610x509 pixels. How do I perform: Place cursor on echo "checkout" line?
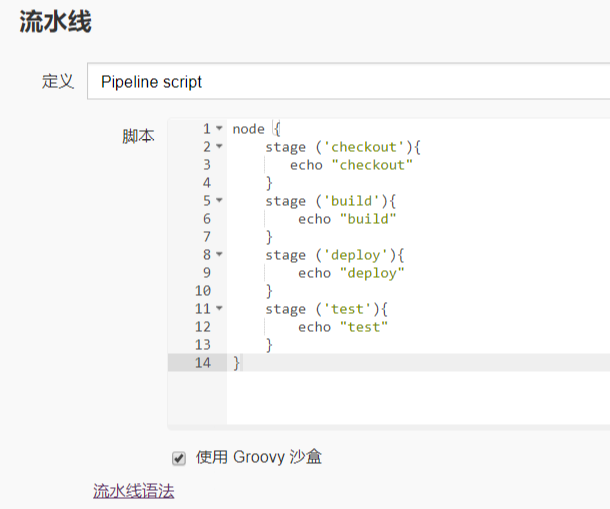(351, 165)
